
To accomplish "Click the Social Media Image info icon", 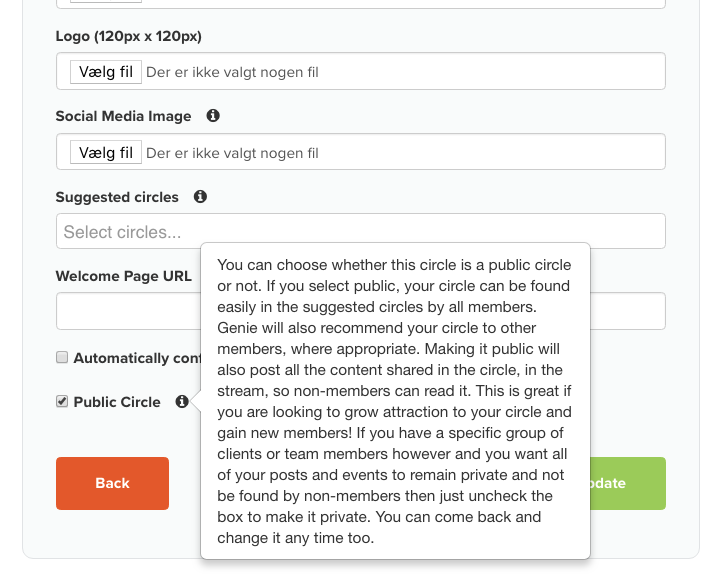I will (x=213, y=115).
